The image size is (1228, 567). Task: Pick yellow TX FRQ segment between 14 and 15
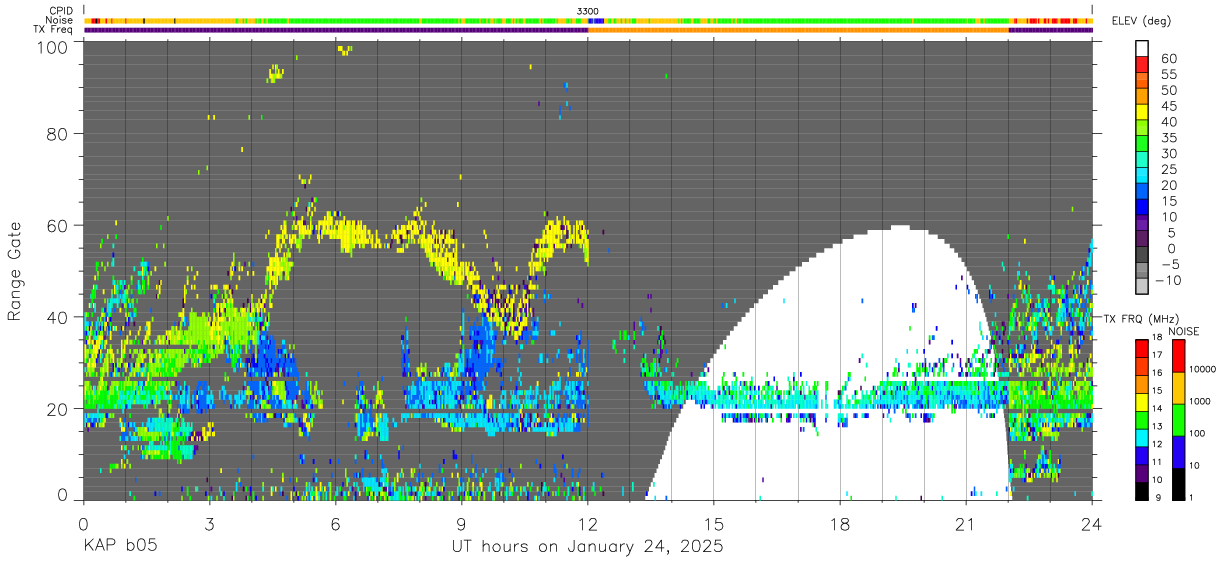(x=1142, y=401)
